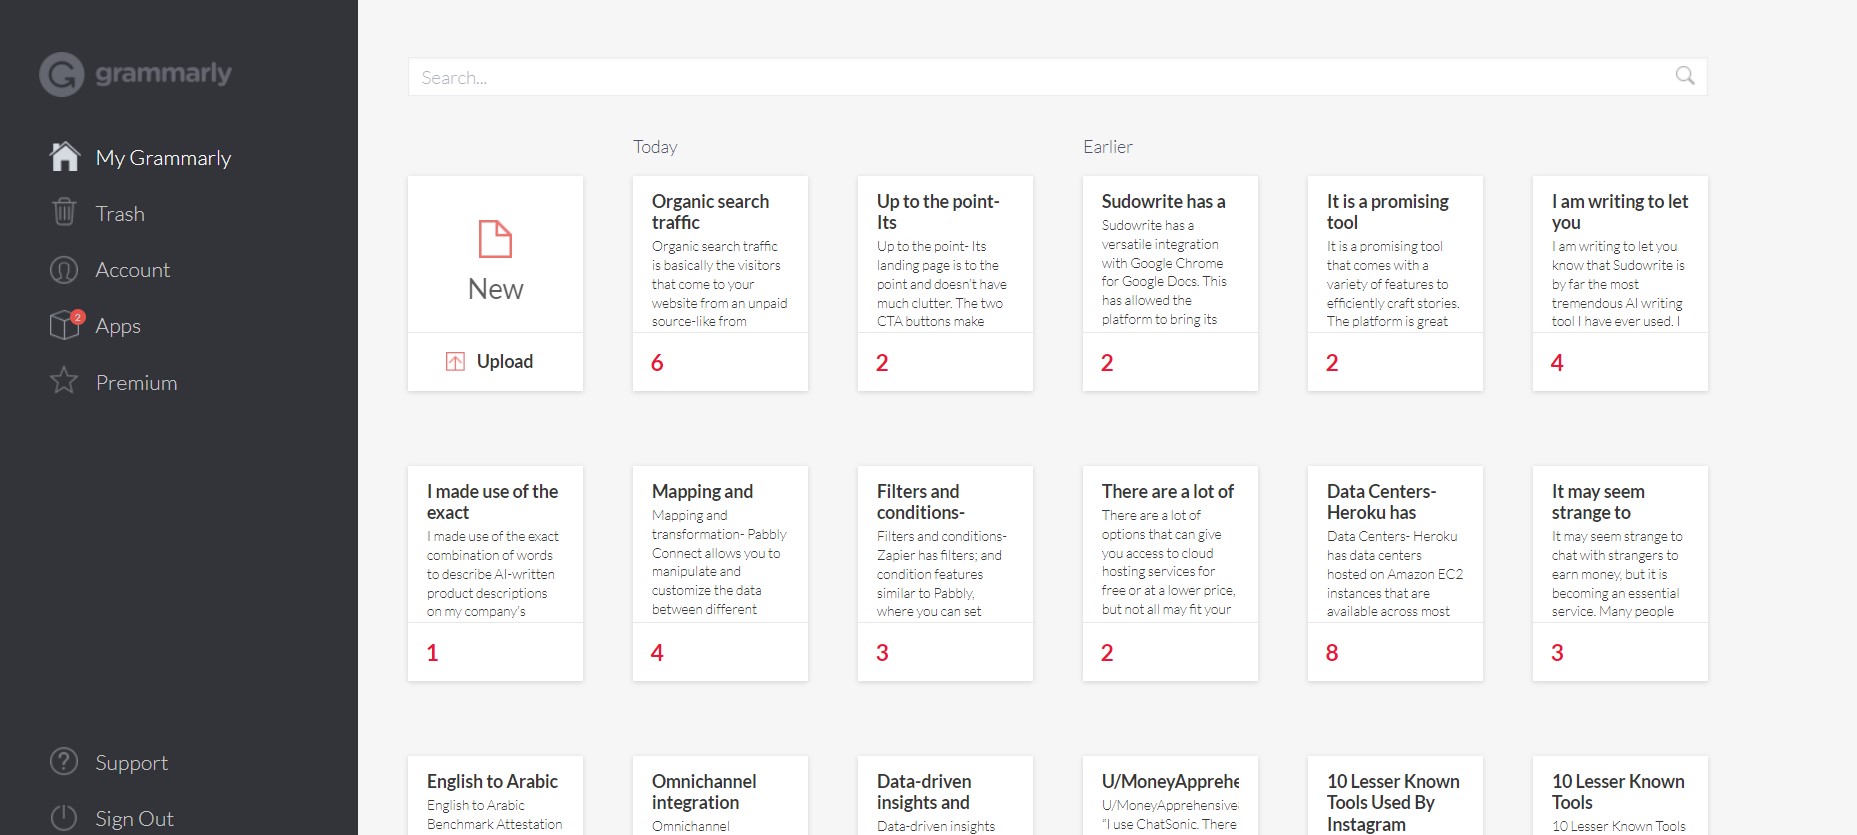Click issue count 8 on Data Centers card
1857x835 pixels.
[x=1332, y=653]
